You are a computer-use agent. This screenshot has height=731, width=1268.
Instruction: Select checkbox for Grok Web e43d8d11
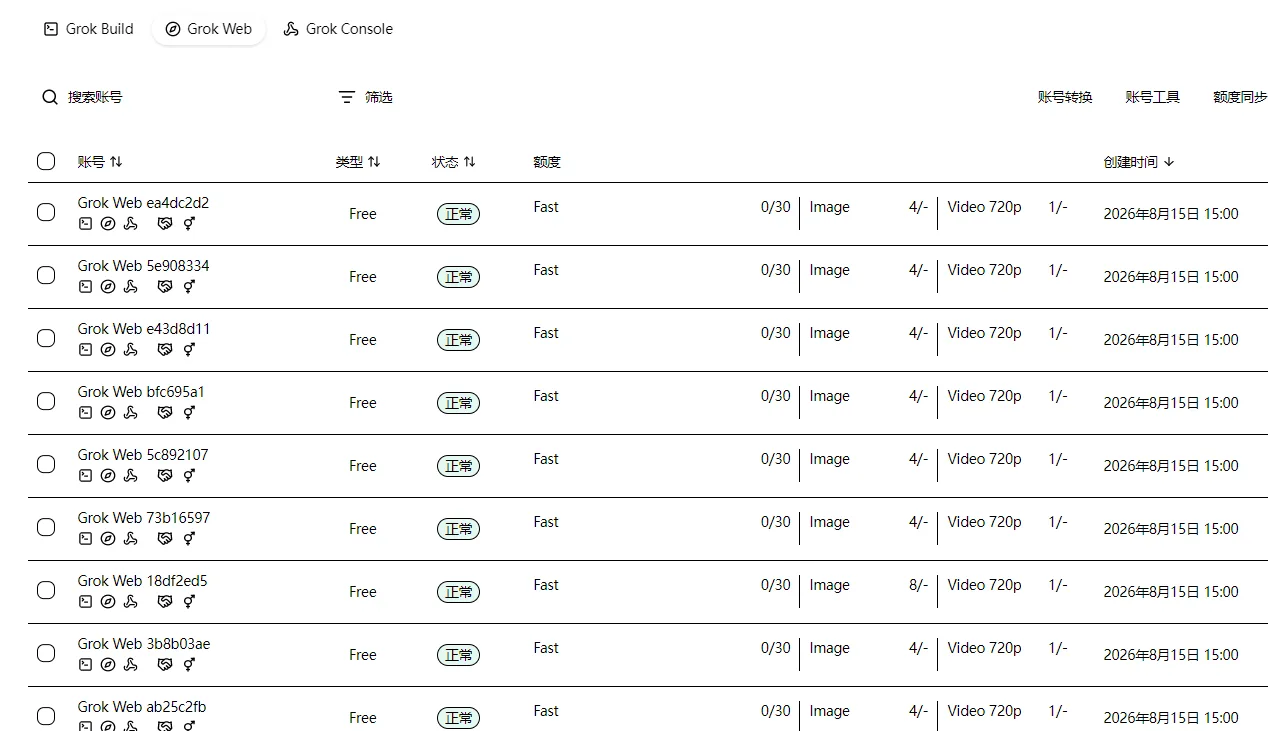[46, 338]
